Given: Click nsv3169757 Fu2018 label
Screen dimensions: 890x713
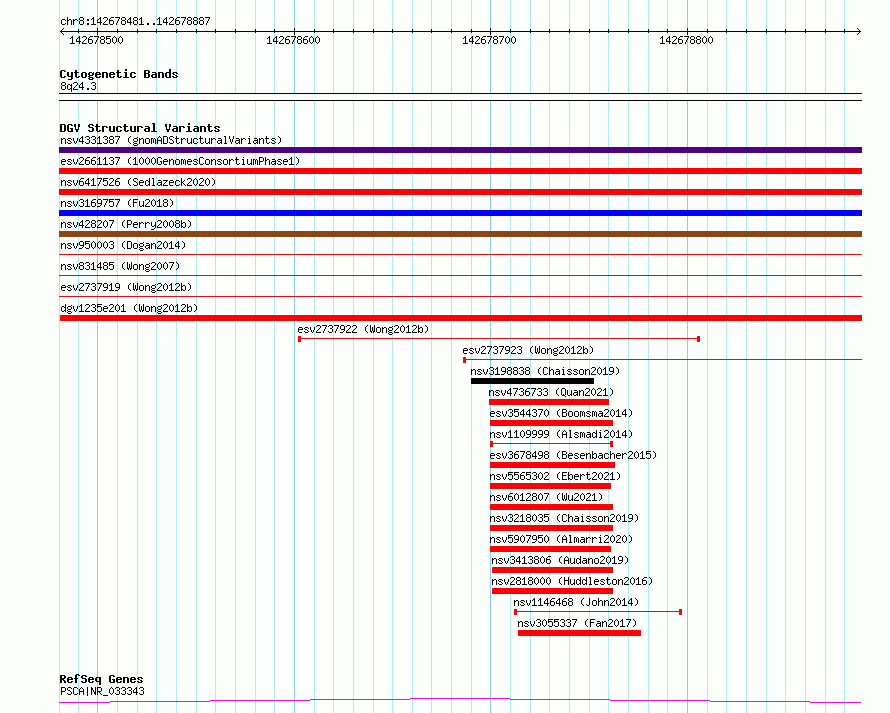Looking at the screenshot, I should (117, 203).
